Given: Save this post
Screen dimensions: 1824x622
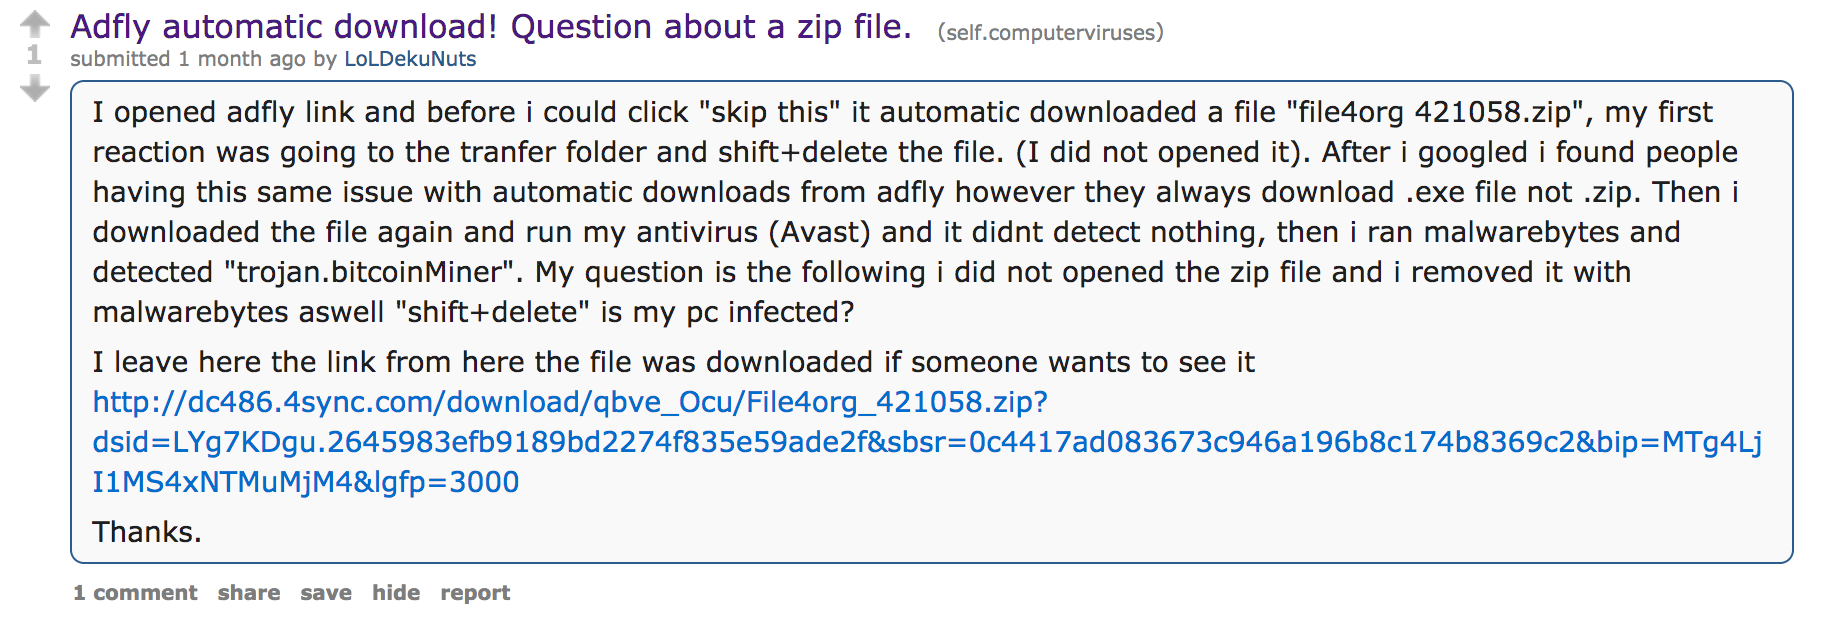Looking at the screenshot, I should [x=326, y=593].
